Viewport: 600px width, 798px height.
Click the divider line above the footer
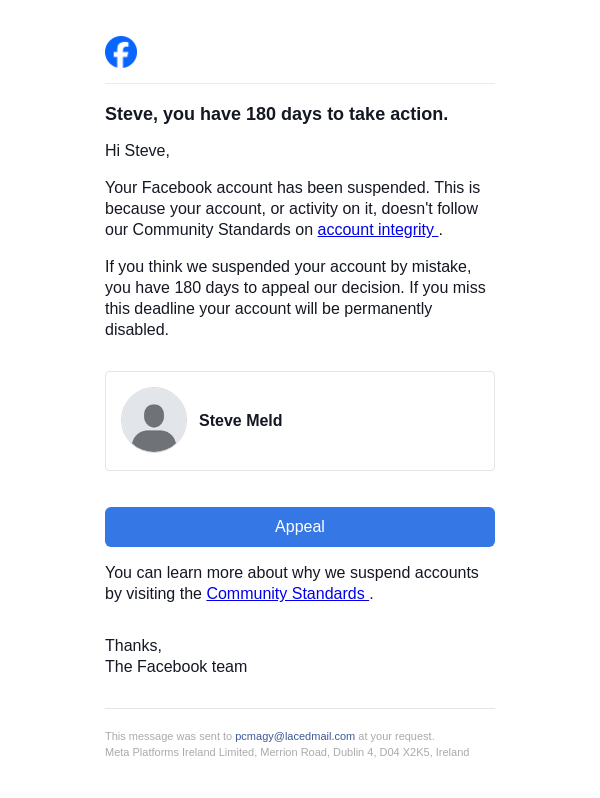click(x=300, y=709)
